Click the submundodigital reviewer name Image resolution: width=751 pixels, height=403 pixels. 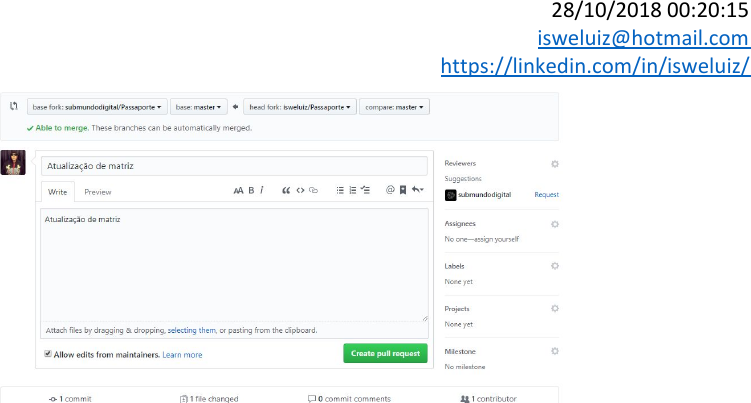pos(484,195)
